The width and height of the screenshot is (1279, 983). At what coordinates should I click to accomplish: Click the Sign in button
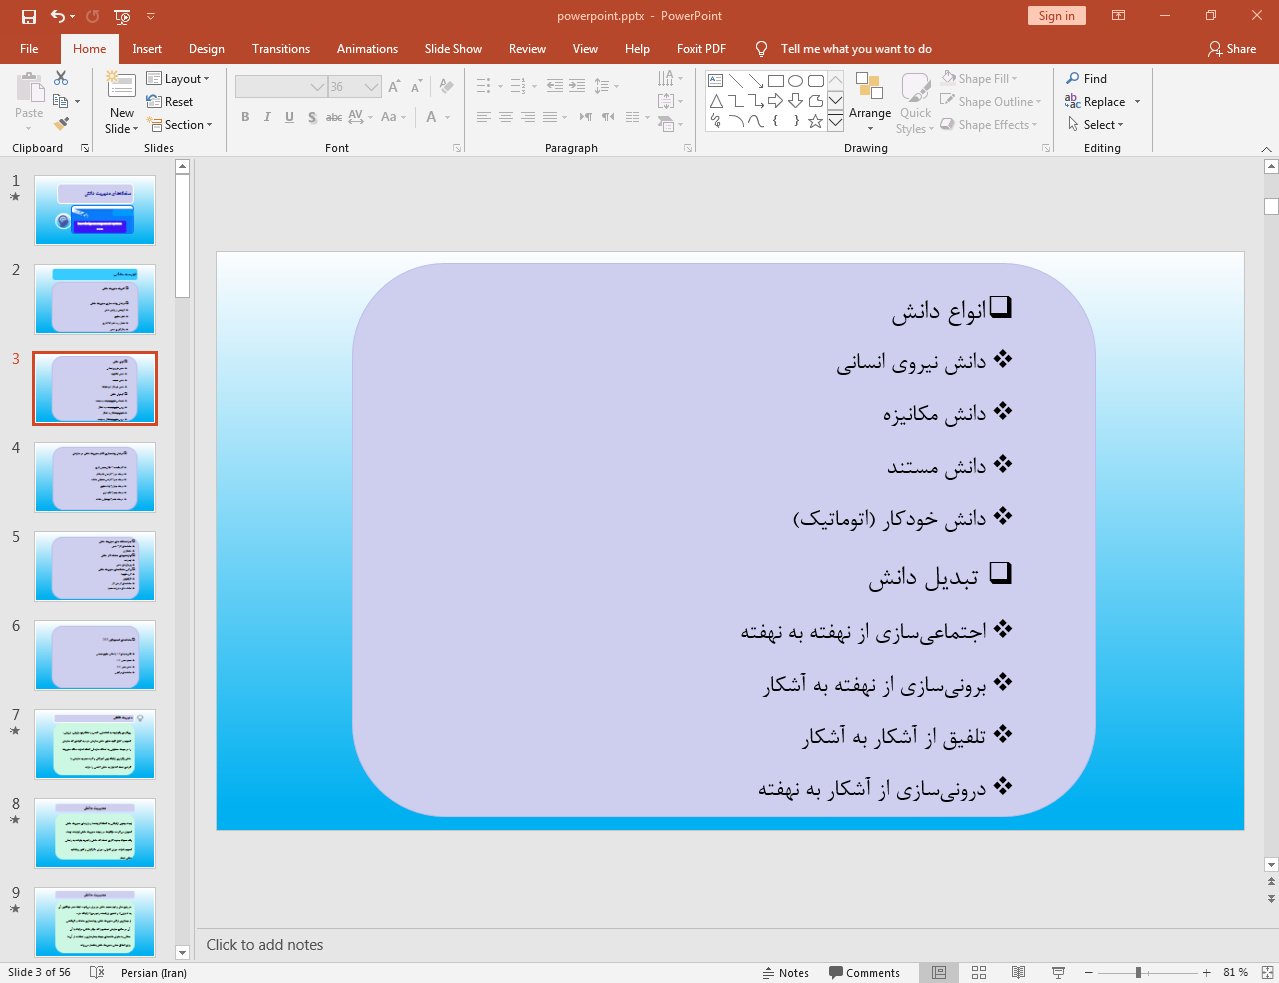(1056, 16)
